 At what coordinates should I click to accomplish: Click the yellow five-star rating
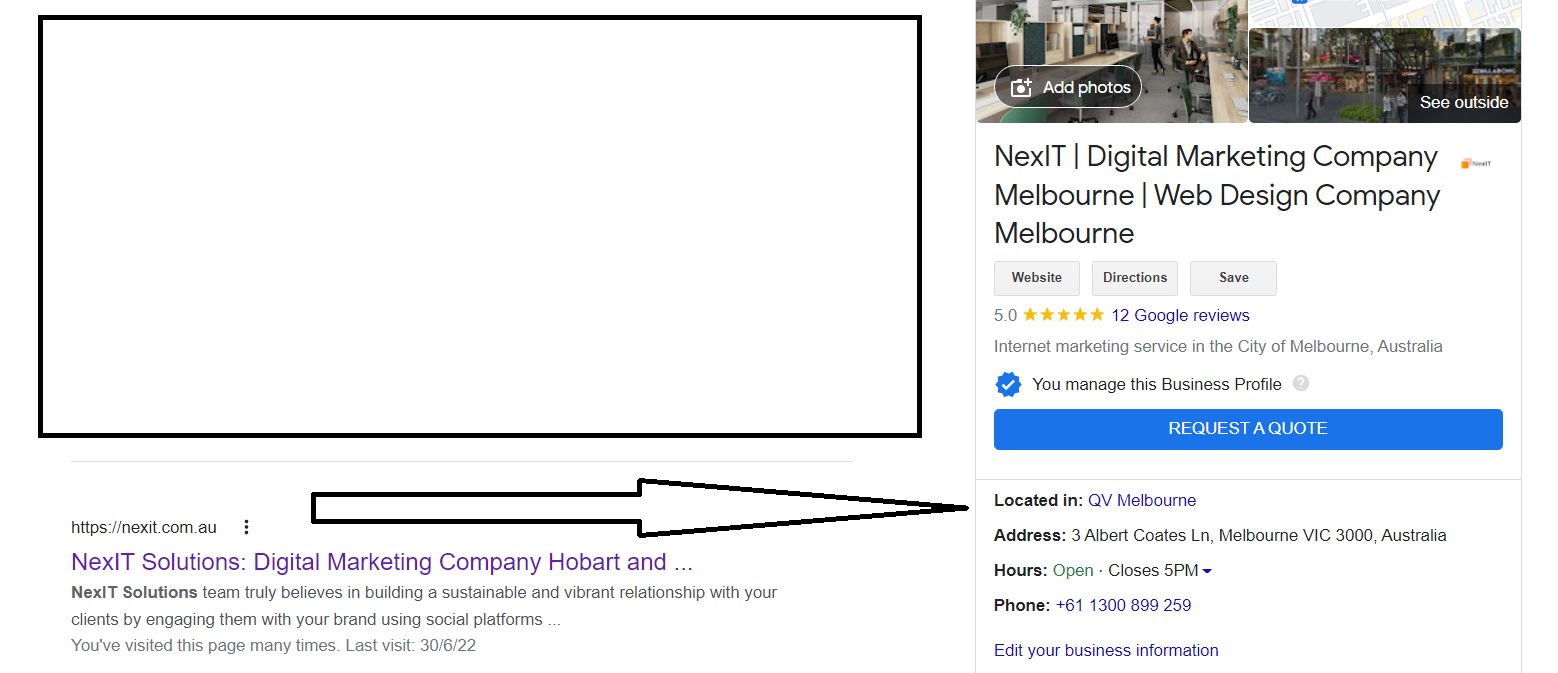[x=1063, y=315]
